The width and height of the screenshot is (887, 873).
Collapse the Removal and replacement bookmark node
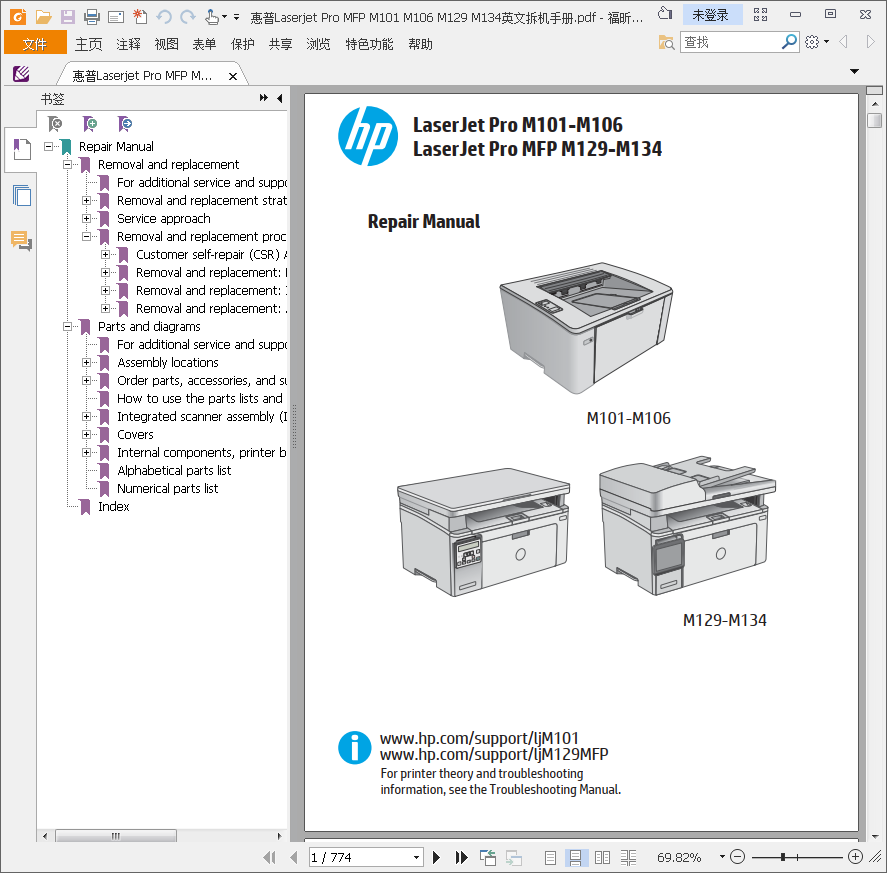pyautogui.click(x=67, y=165)
